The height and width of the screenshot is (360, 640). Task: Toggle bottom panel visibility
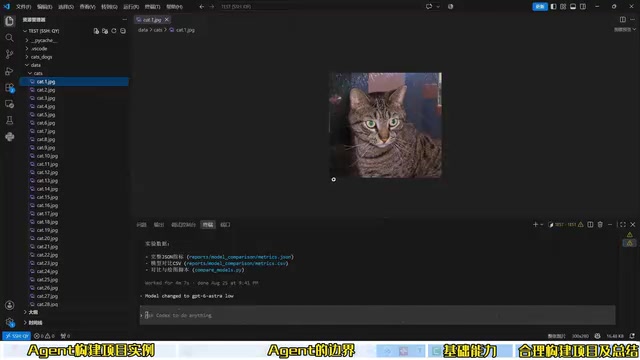[x=573, y=7]
